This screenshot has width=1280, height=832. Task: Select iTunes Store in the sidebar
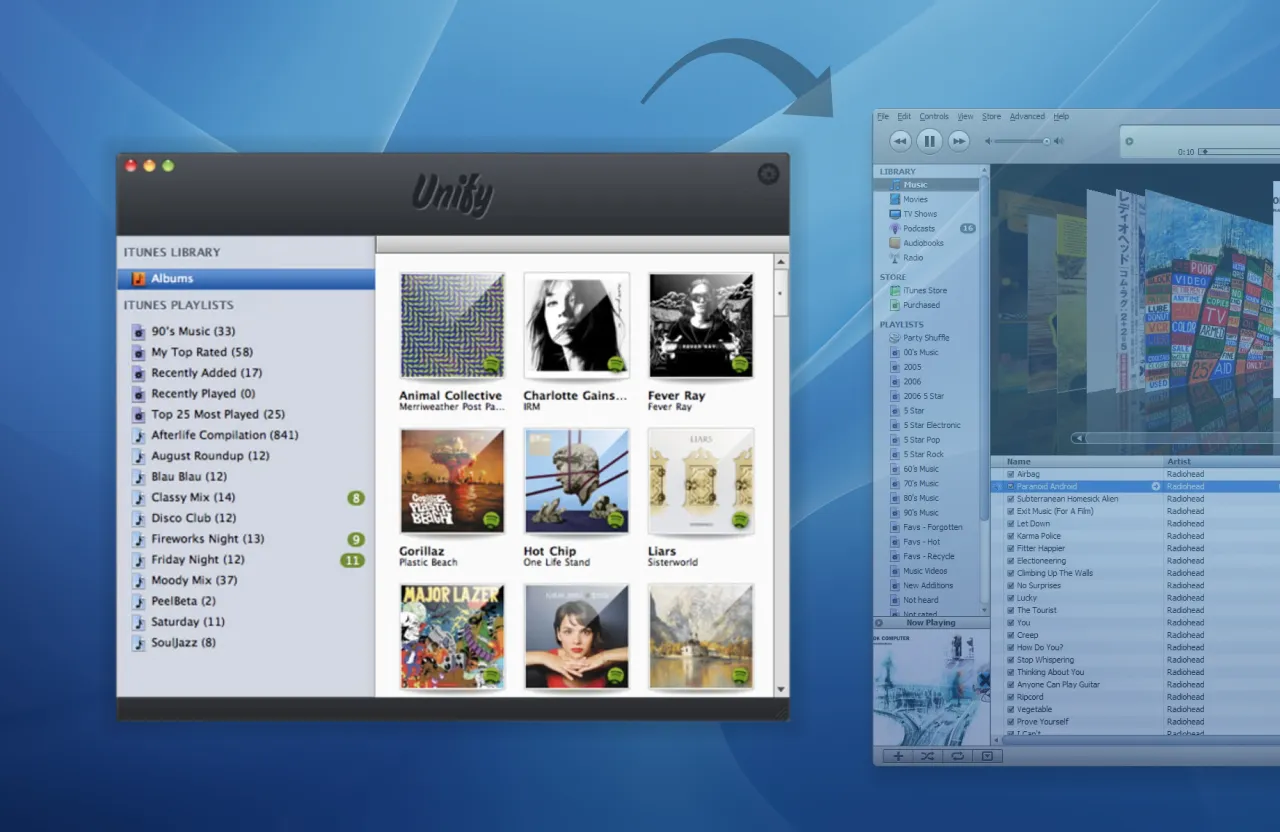pyautogui.click(x=924, y=290)
